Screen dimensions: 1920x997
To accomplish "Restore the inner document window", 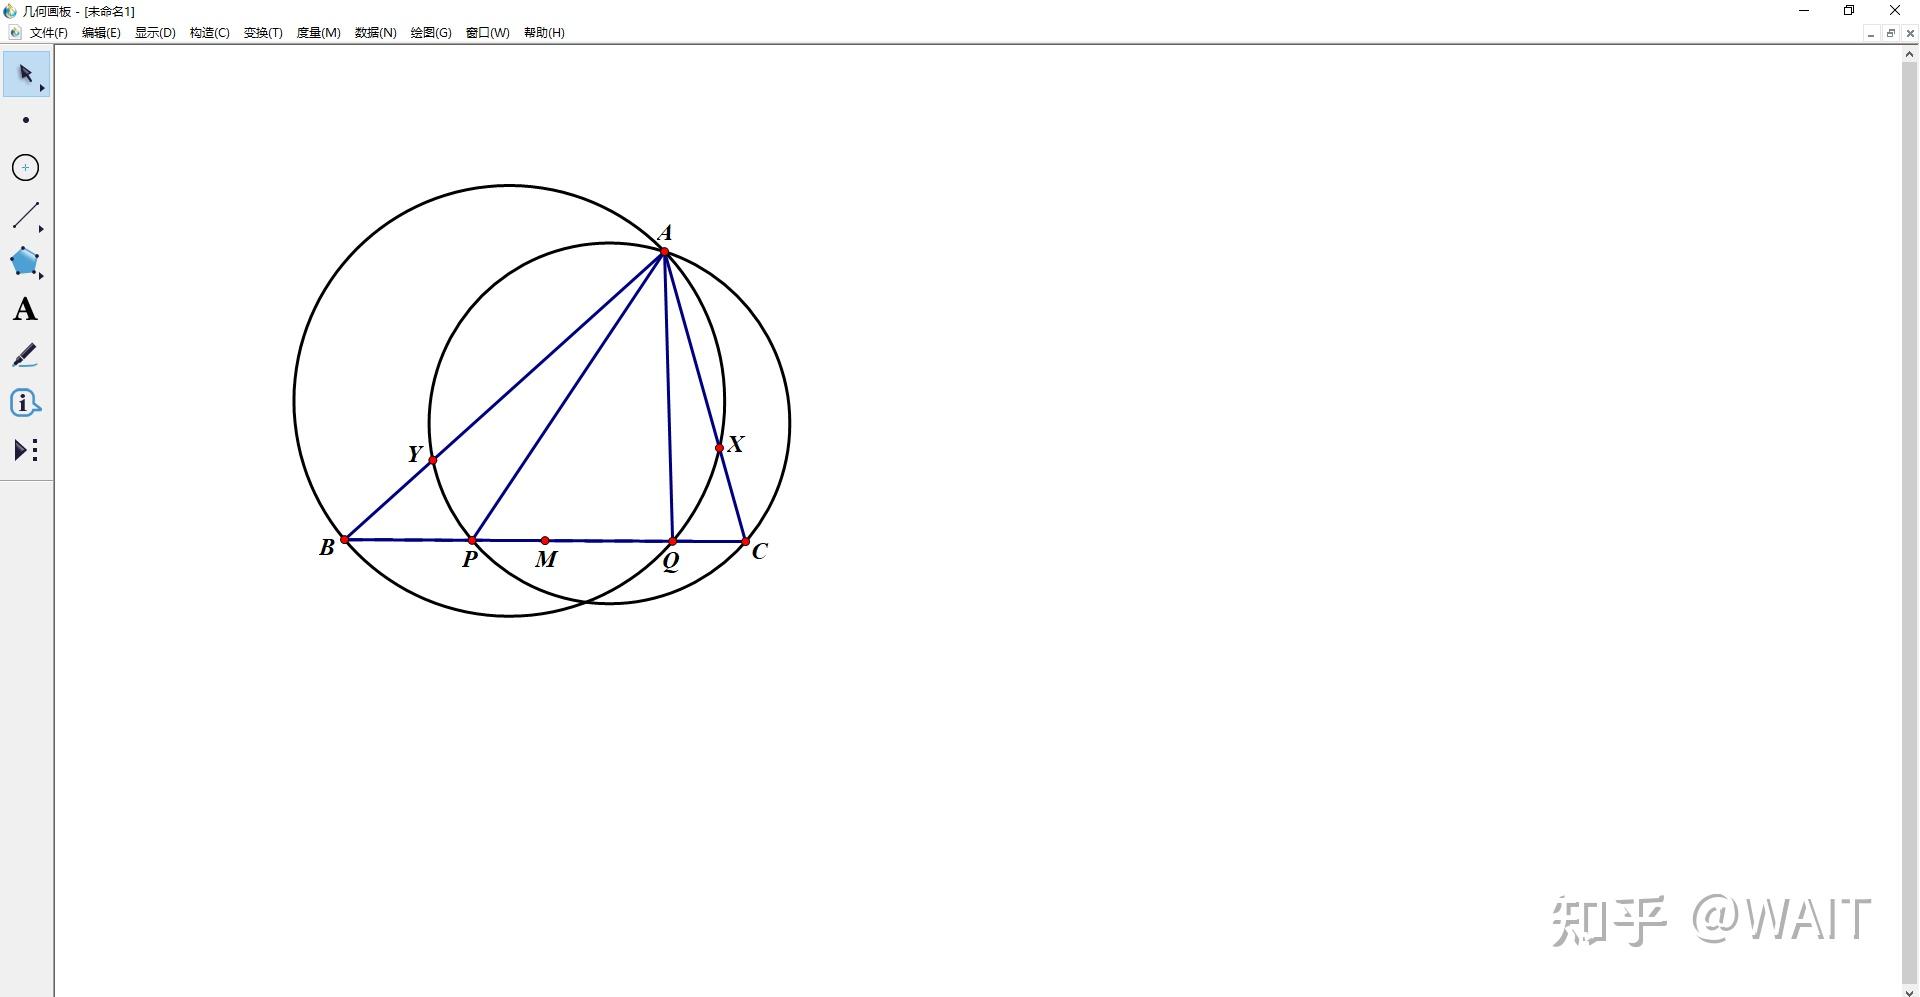I will tap(1890, 33).
